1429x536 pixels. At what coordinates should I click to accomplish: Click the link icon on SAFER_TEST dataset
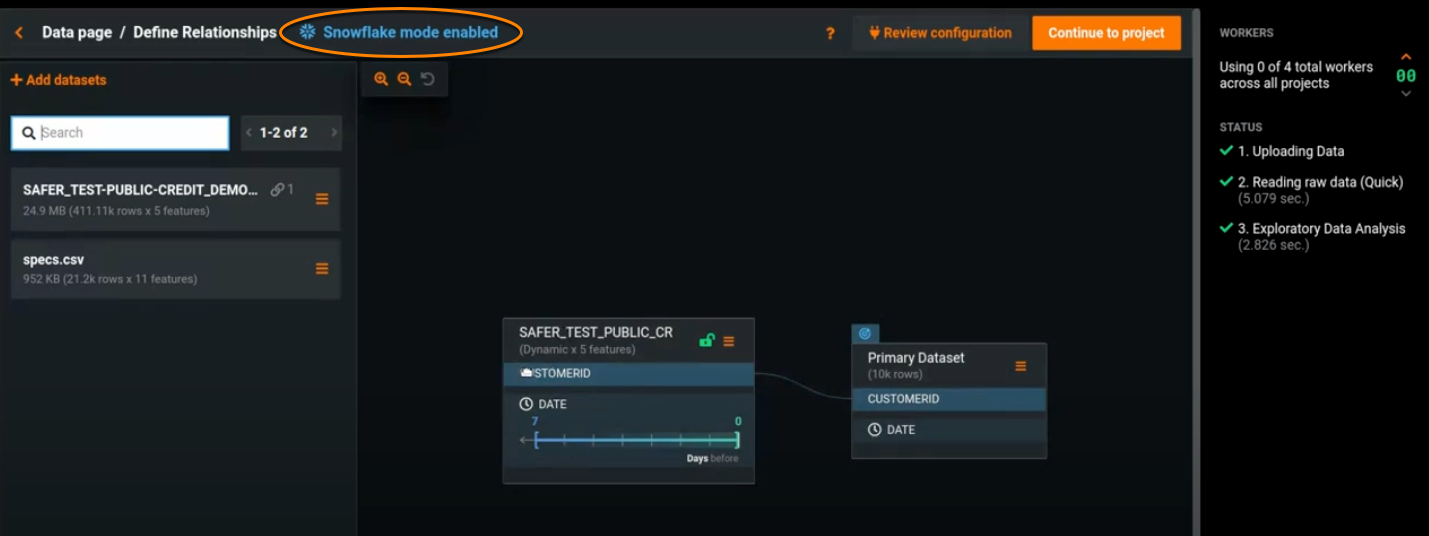coord(277,189)
